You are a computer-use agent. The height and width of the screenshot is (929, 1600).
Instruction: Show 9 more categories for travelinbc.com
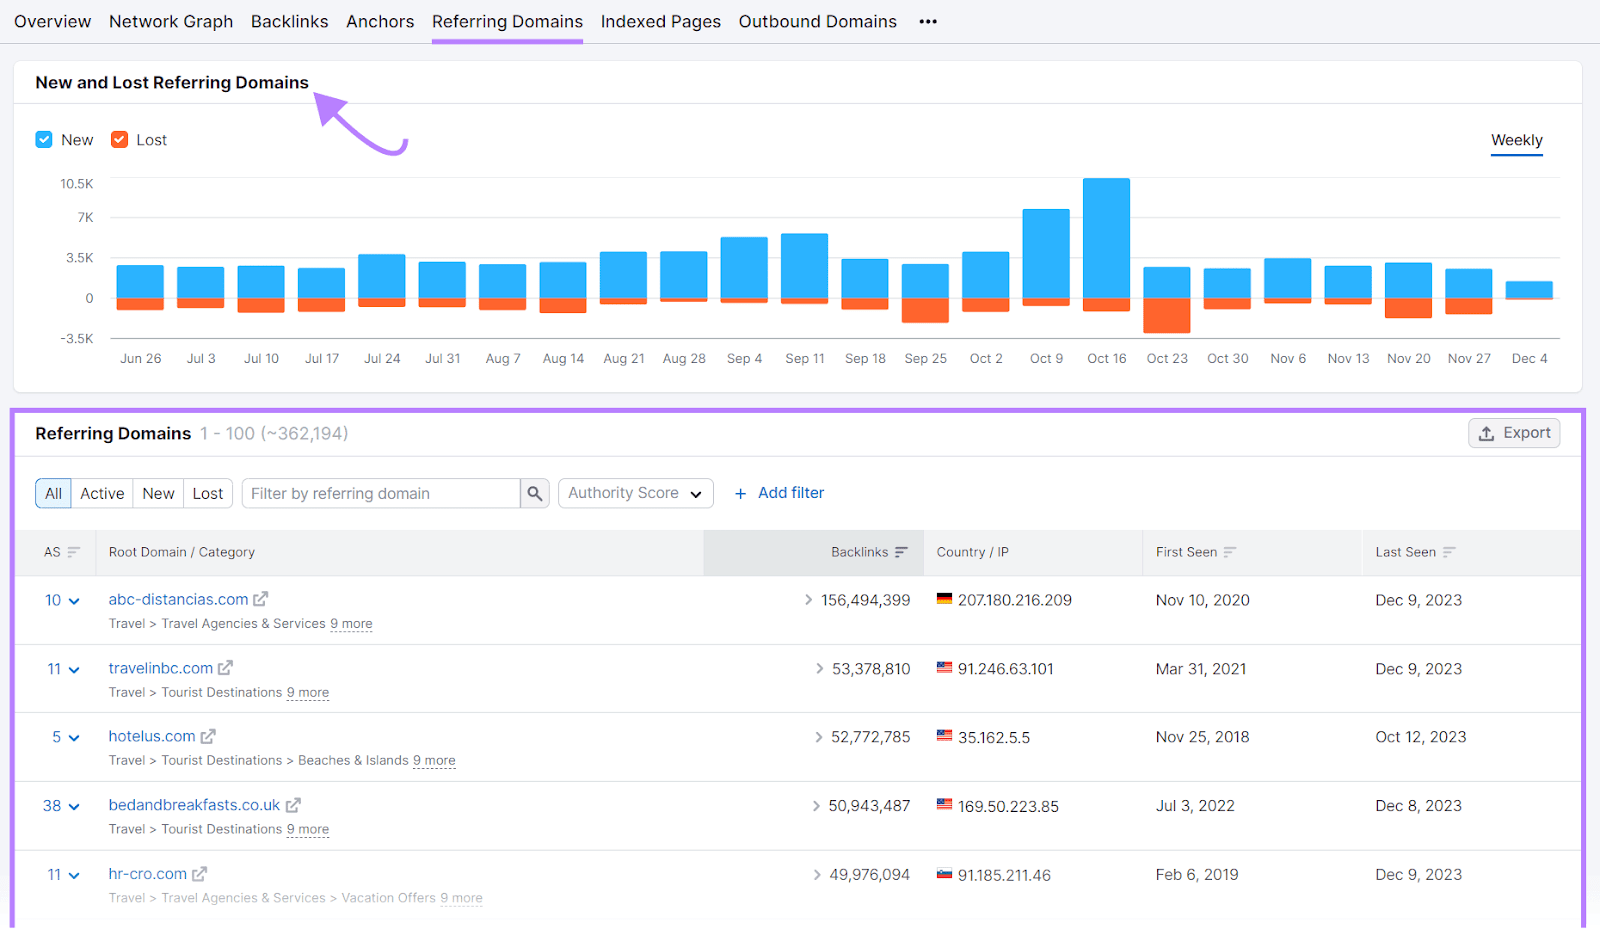[308, 693]
